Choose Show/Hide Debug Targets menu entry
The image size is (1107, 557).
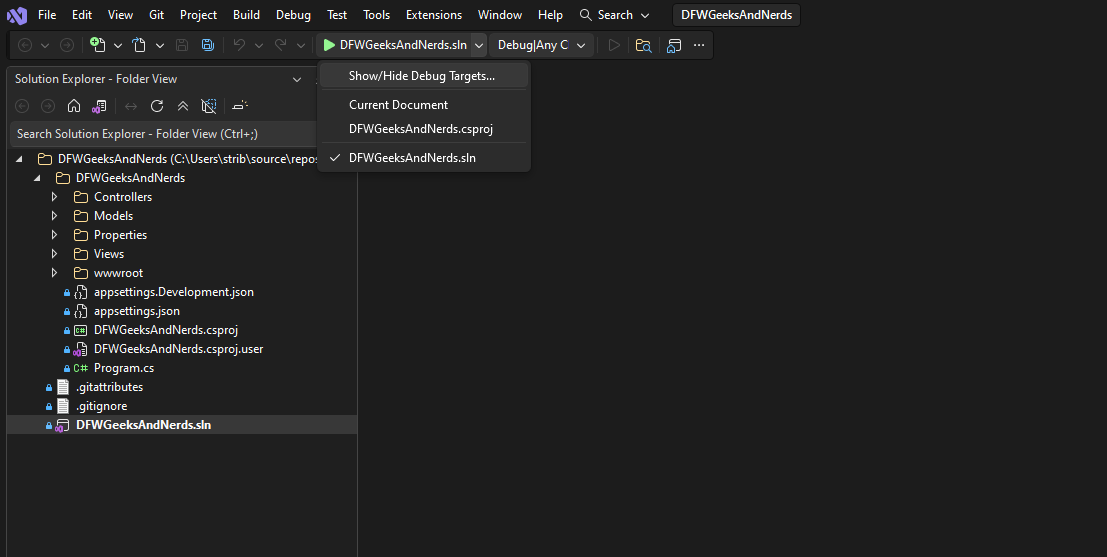(x=424, y=76)
